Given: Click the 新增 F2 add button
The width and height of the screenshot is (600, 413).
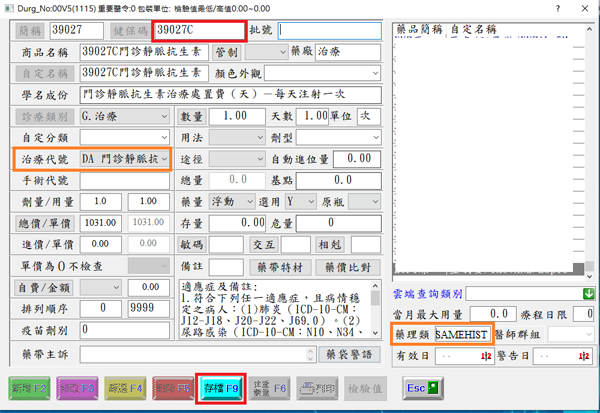Looking at the screenshot, I should (29, 388).
